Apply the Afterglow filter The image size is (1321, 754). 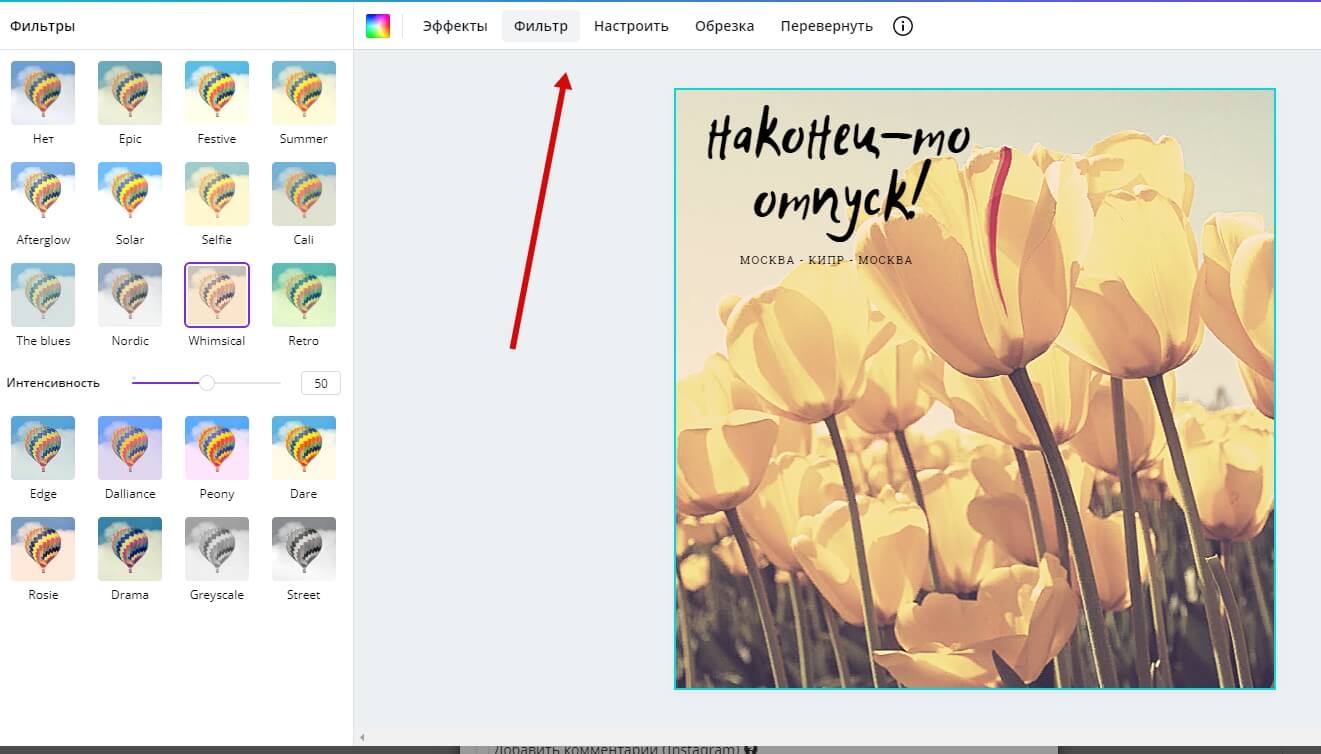[43, 194]
